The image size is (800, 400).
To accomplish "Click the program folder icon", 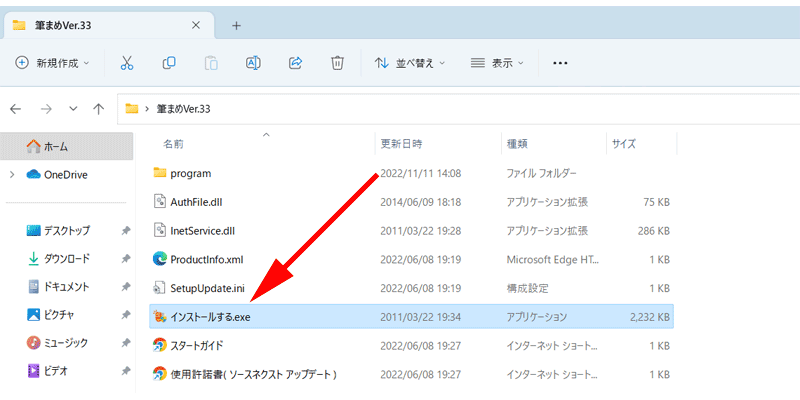I will (160, 173).
